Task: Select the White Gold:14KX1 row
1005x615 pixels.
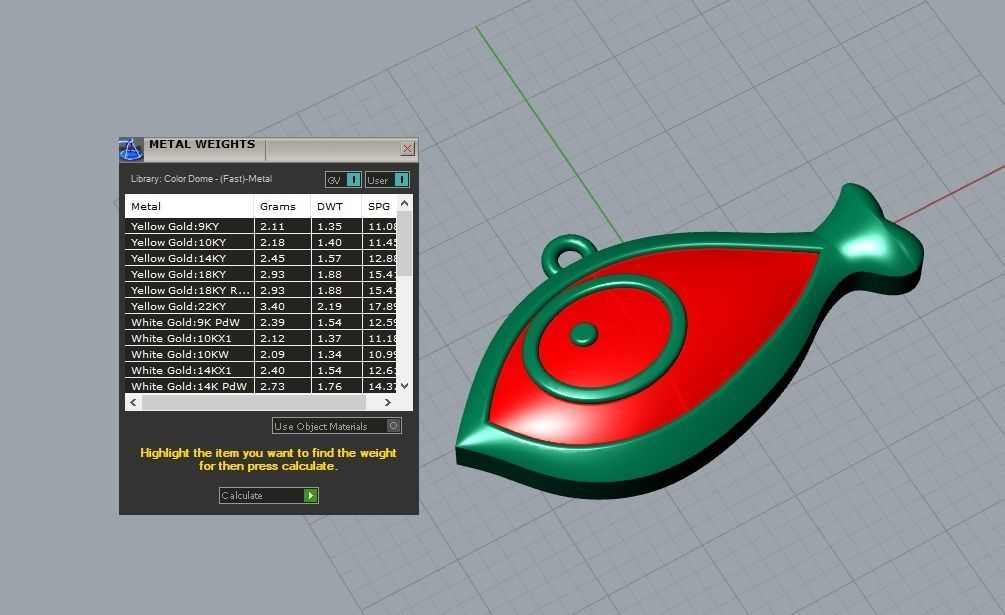Action: (x=261, y=370)
